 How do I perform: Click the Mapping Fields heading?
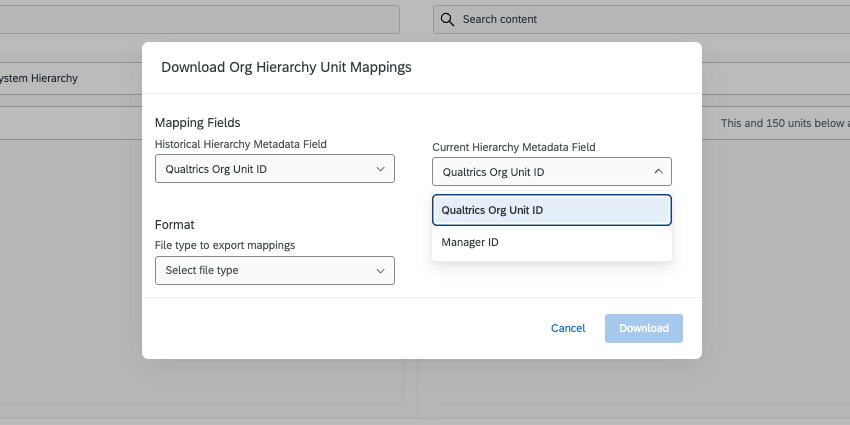[197, 123]
